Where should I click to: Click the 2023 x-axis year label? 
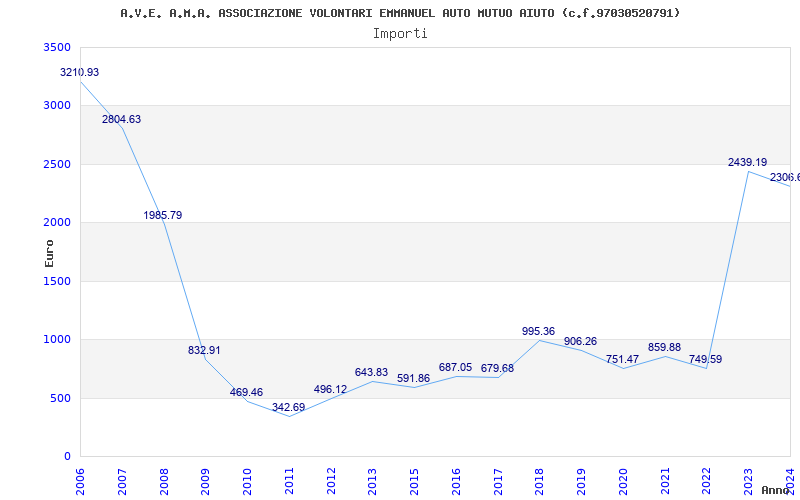click(748, 481)
